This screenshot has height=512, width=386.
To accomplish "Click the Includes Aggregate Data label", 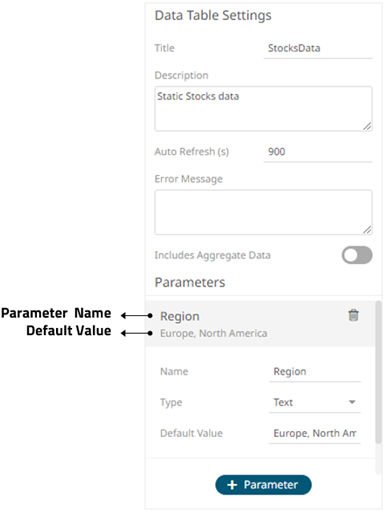I will tap(212, 255).
